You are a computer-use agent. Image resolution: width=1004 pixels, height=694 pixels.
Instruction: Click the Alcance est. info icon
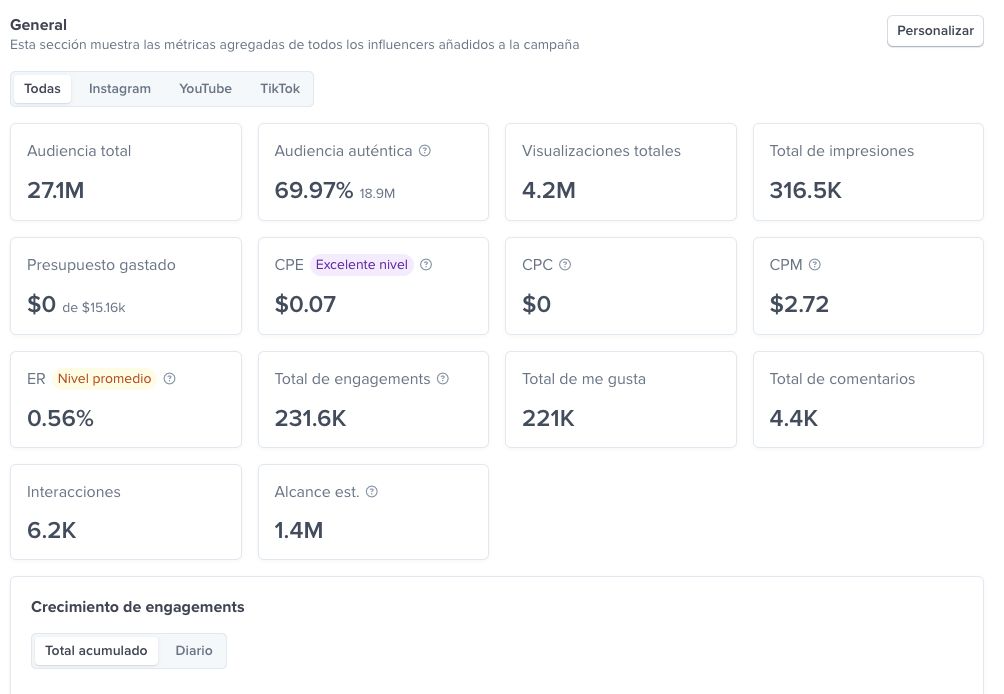pos(372,492)
